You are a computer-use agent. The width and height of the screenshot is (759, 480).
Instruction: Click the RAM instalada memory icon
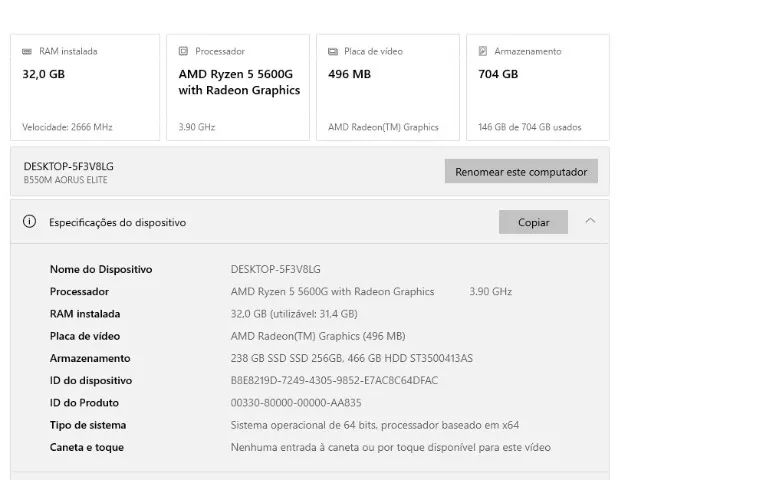(27, 51)
